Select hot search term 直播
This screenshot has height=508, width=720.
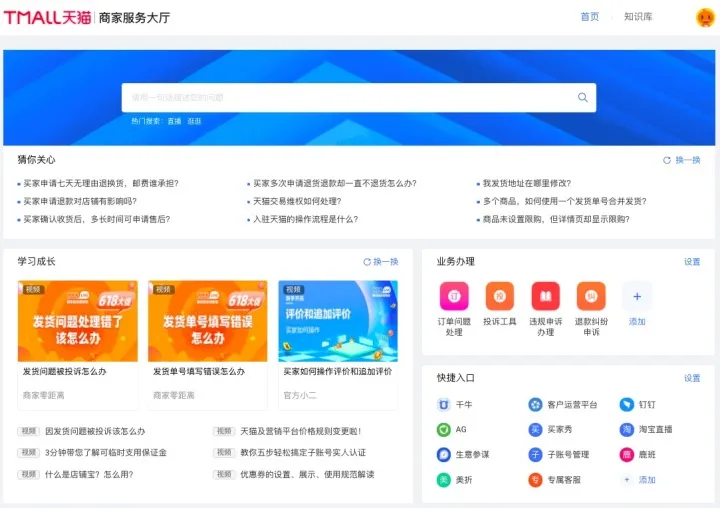click(174, 121)
